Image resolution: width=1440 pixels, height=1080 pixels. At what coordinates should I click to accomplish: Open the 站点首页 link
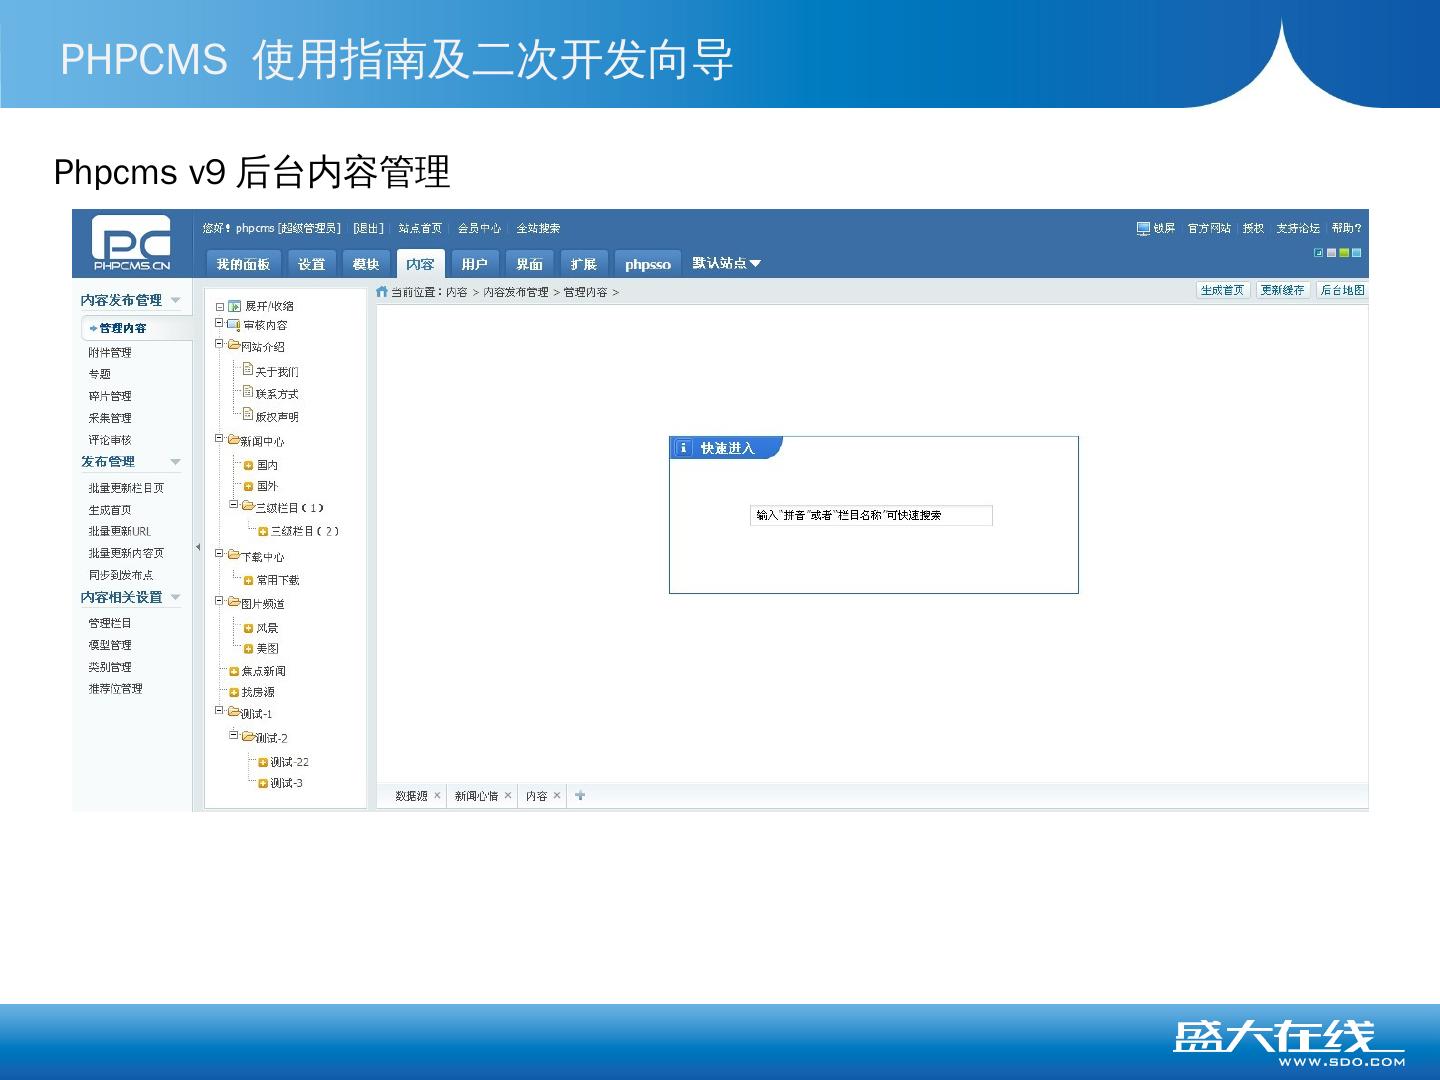point(420,229)
